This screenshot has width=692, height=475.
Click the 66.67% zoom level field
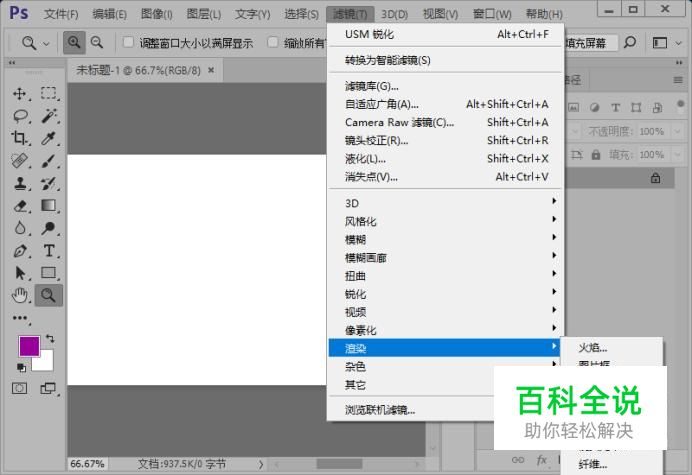click(x=87, y=464)
